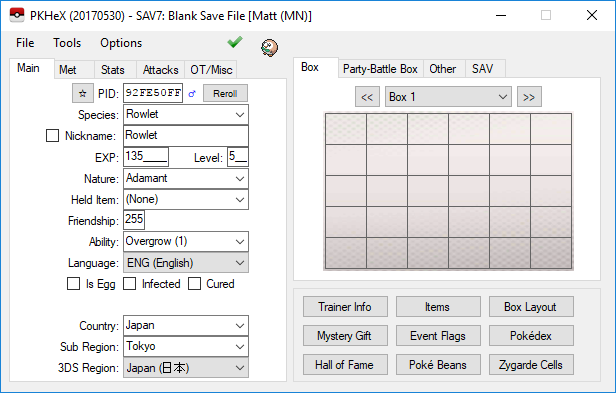Click the shiny star button beside PID

point(82,94)
